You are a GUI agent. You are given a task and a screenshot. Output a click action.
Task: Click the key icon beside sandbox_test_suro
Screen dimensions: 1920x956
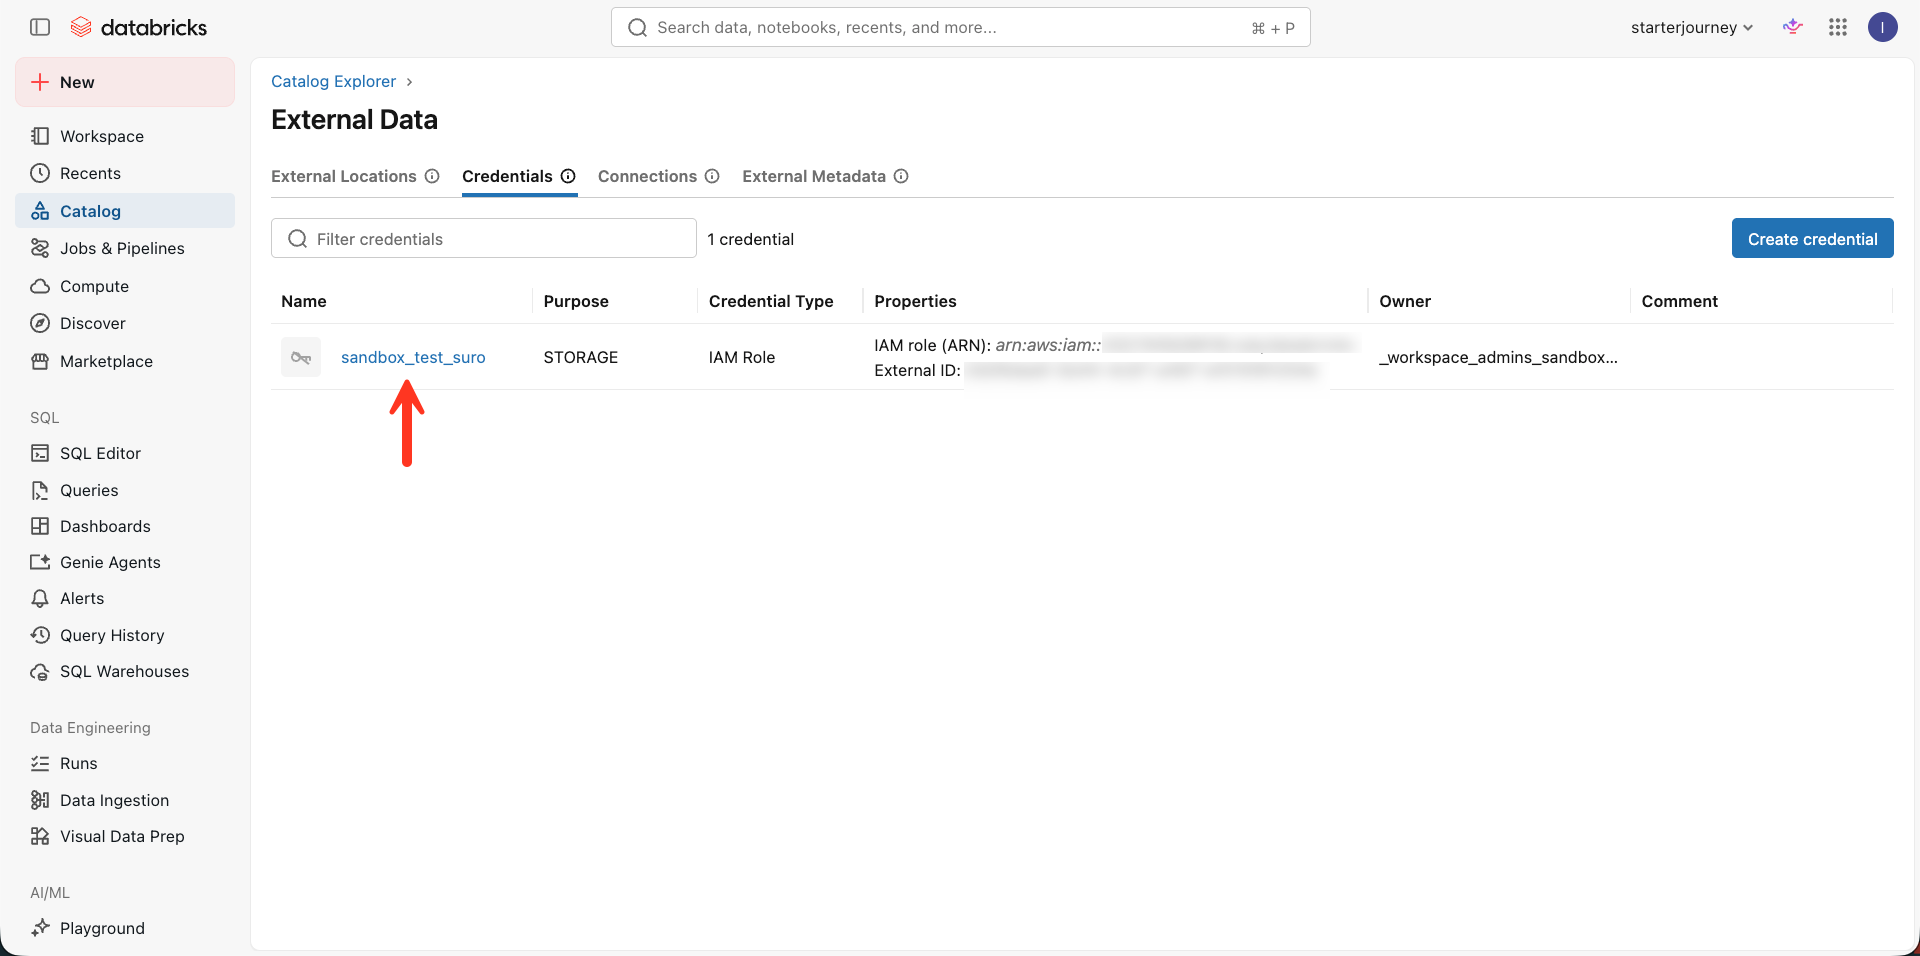(301, 357)
